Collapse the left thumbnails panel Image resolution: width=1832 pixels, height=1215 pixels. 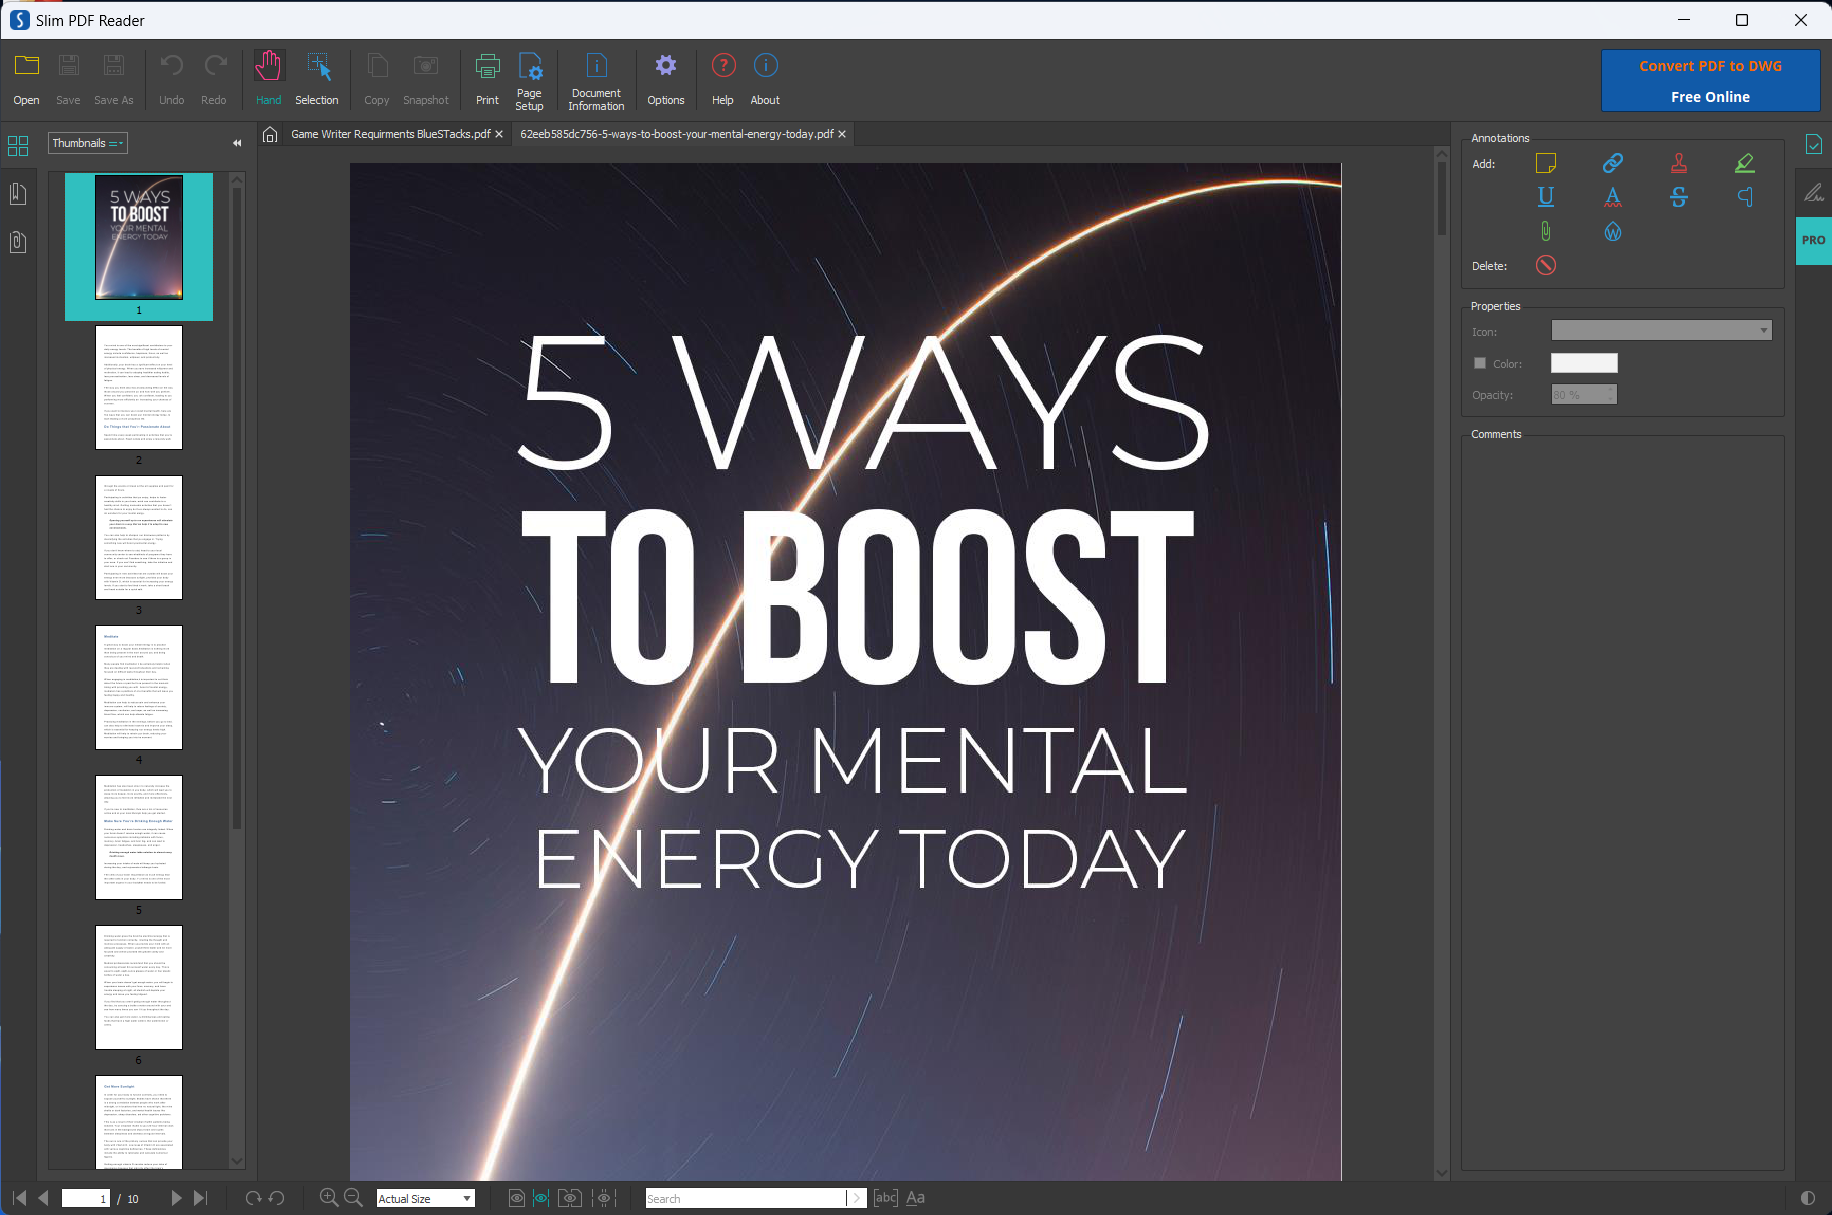tap(237, 143)
